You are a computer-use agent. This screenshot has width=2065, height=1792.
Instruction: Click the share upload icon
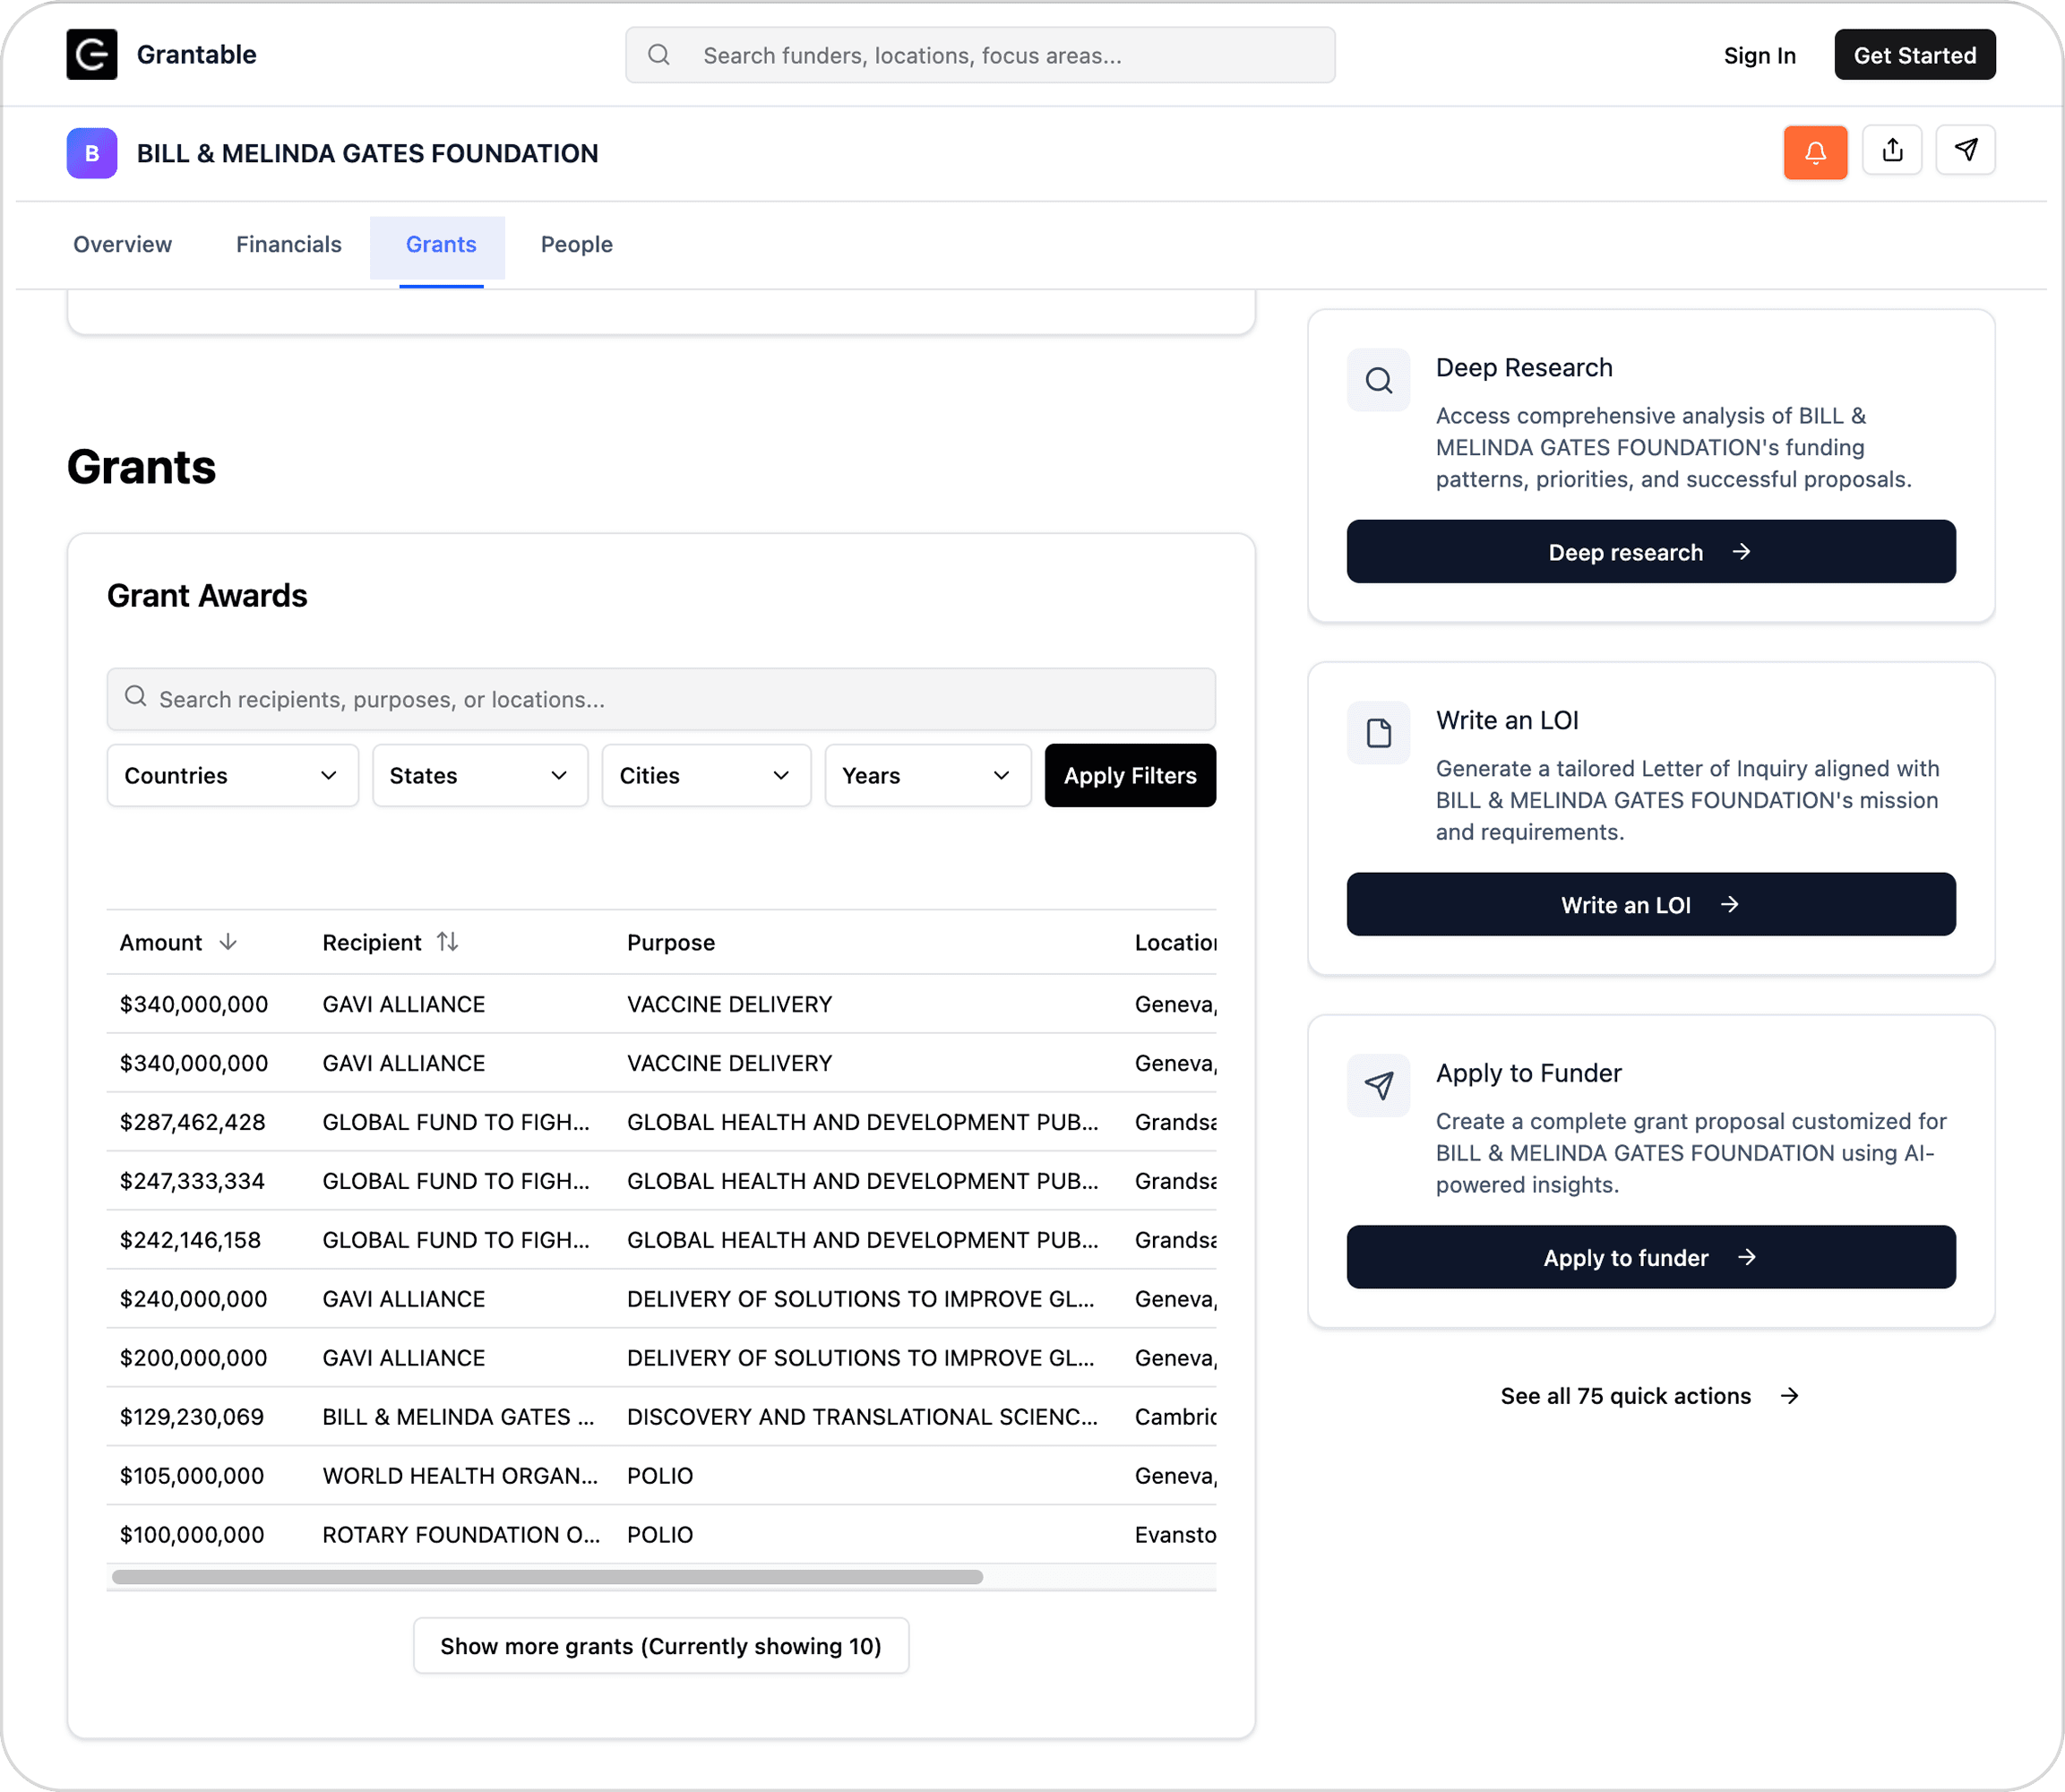[x=1891, y=151]
